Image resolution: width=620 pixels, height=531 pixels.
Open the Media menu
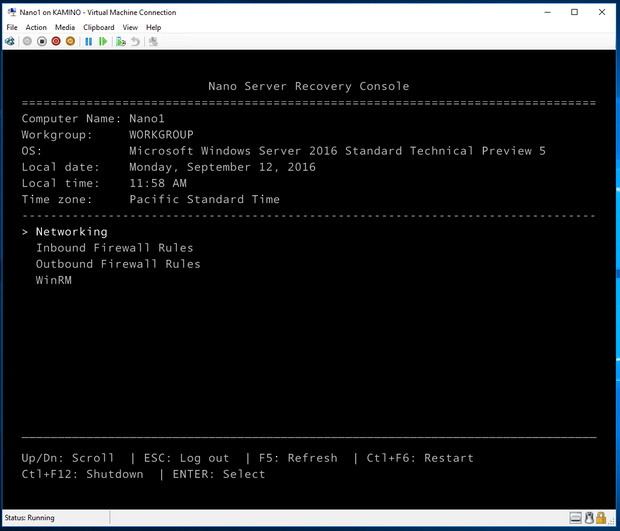point(65,27)
